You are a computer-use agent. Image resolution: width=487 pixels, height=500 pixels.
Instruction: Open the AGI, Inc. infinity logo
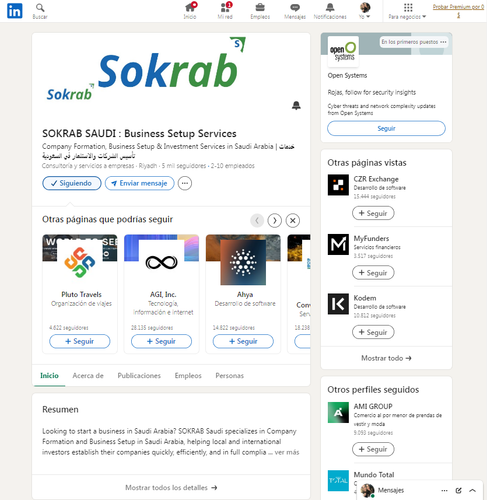161,262
